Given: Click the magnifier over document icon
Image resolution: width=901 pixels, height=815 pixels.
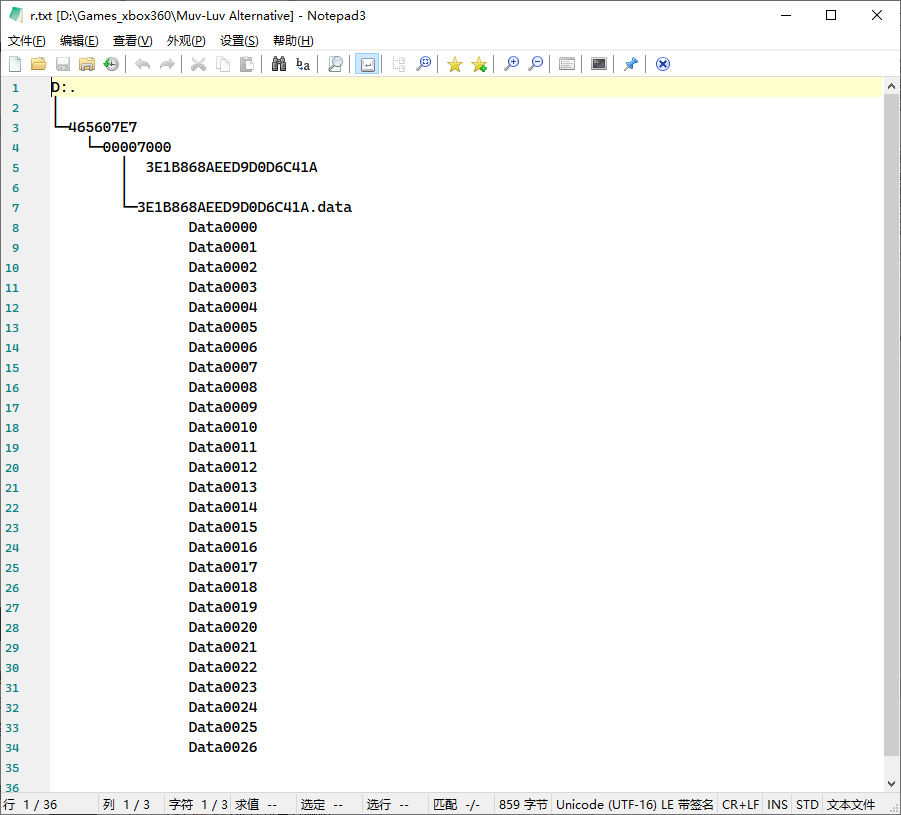Looking at the screenshot, I should [x=335, y=64].
